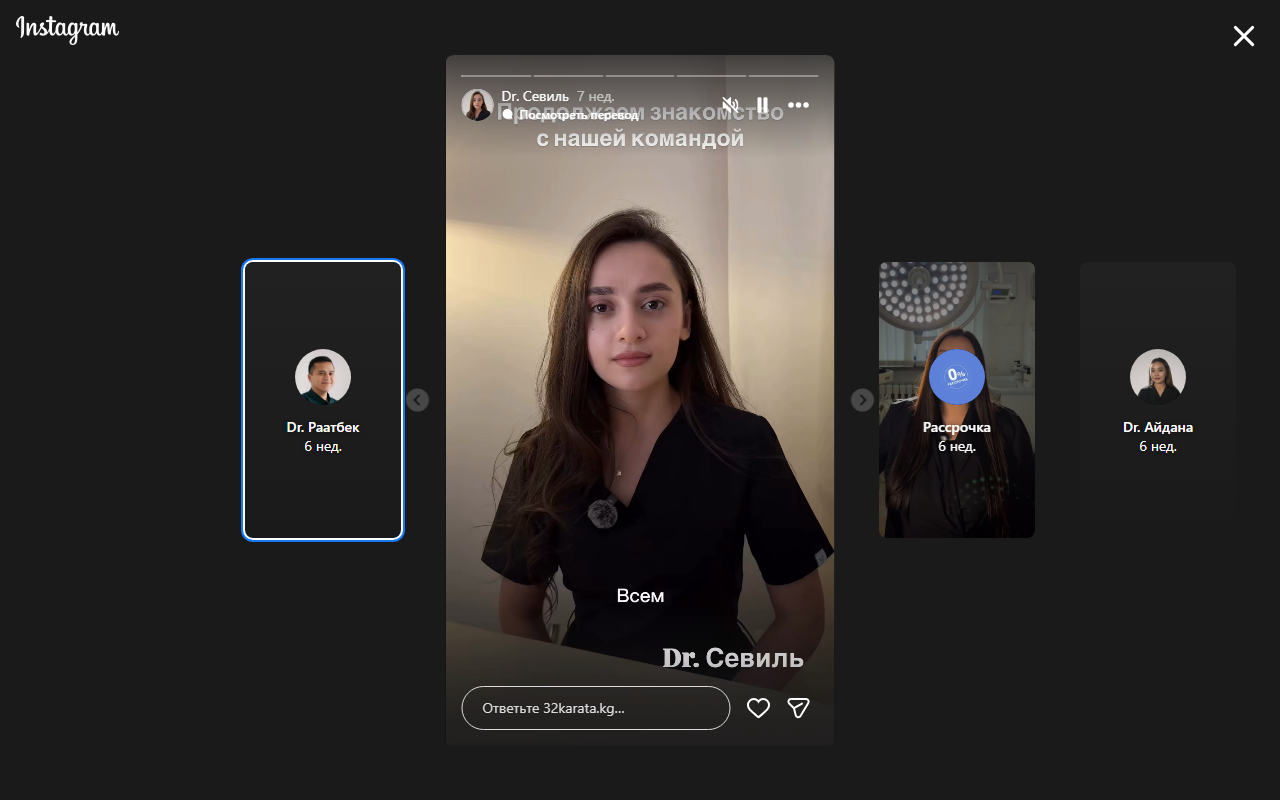Click the reply field to 32karata.kg
1280x800 pixels.
pyautogui.click(x=595, y=708)
